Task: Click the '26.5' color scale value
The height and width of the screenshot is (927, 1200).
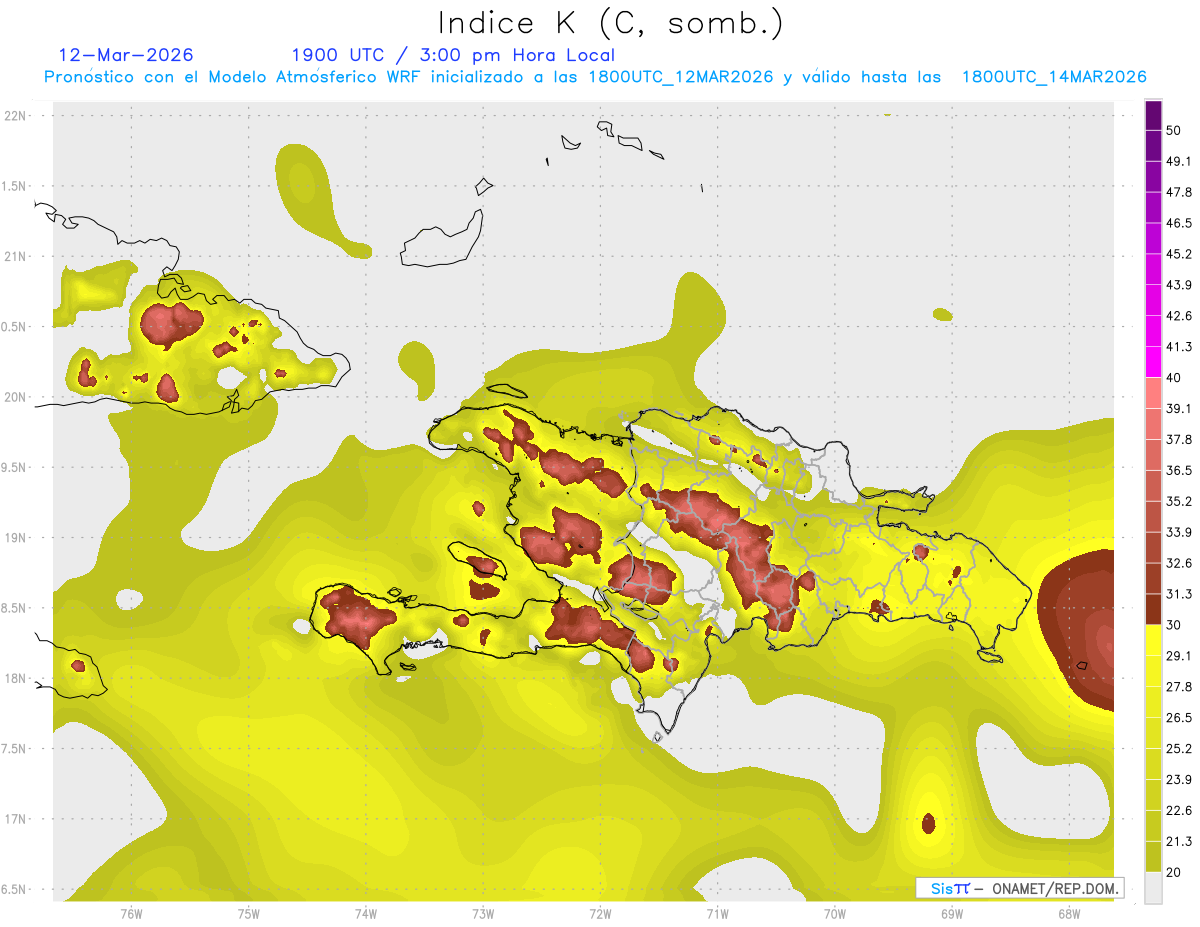Action: (1179, 718)
